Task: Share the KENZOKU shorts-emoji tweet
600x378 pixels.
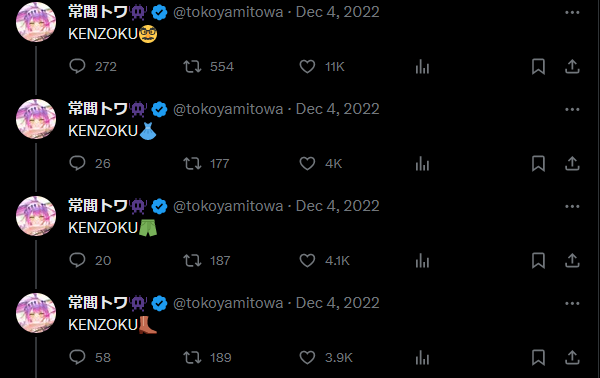Action: pos(572,261)
